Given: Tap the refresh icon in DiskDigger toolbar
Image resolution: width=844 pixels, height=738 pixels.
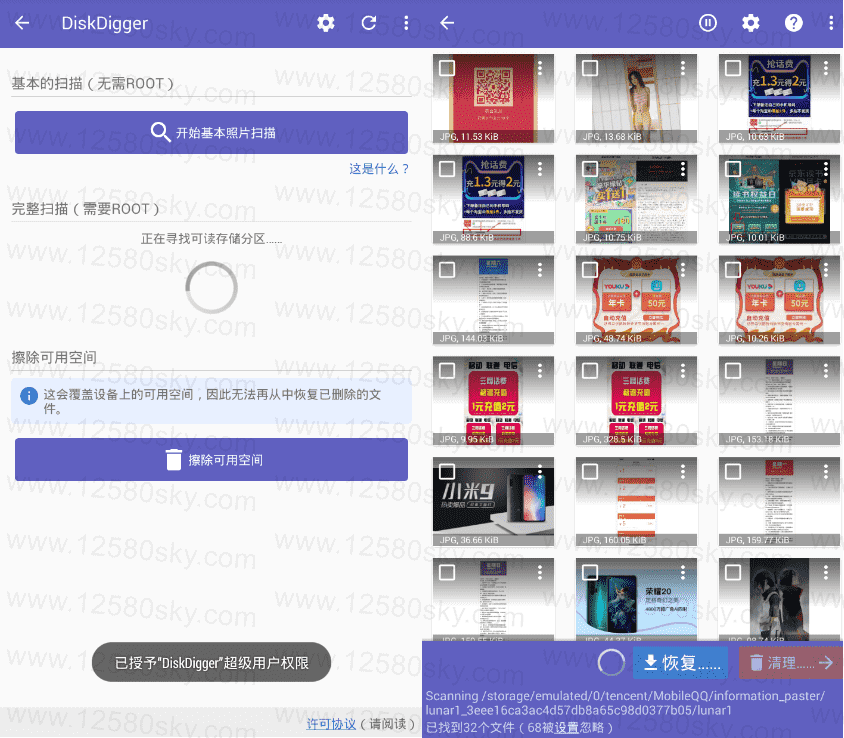Looking at the screenshot, I should pyautogui.click(x=369, y=23).
